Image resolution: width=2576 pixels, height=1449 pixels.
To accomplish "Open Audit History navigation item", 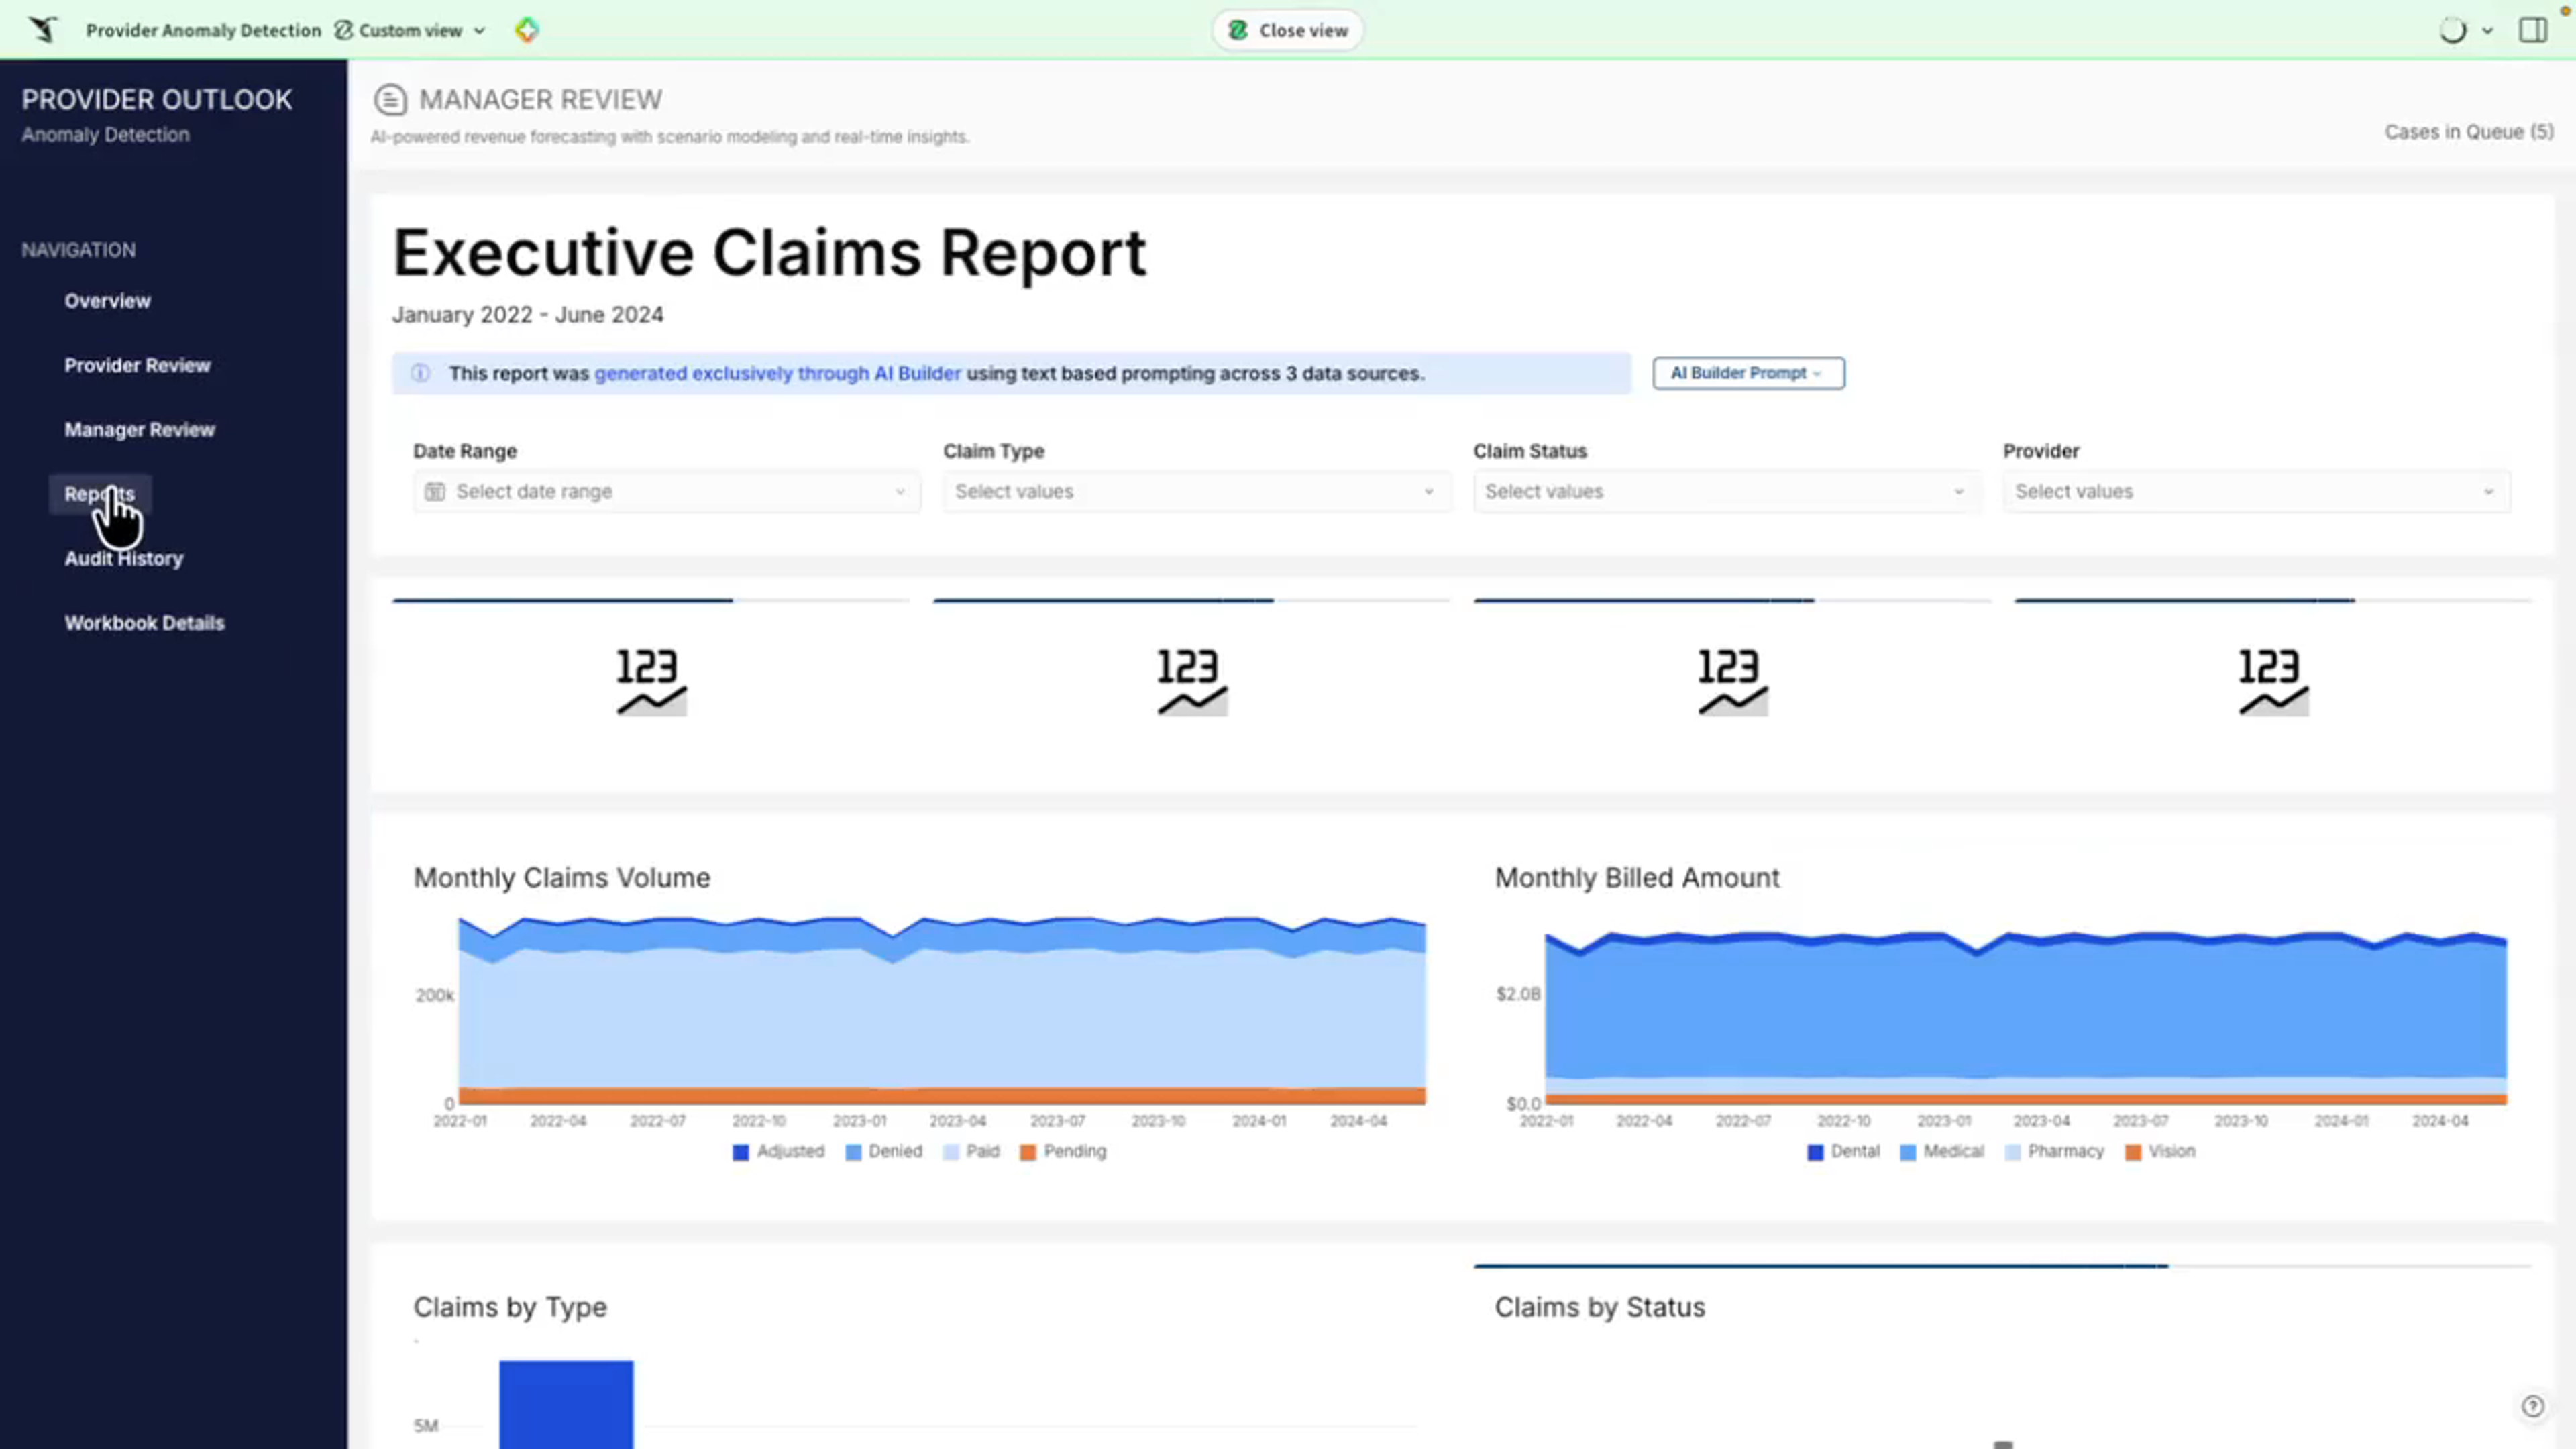I will (x=124, y=558).
